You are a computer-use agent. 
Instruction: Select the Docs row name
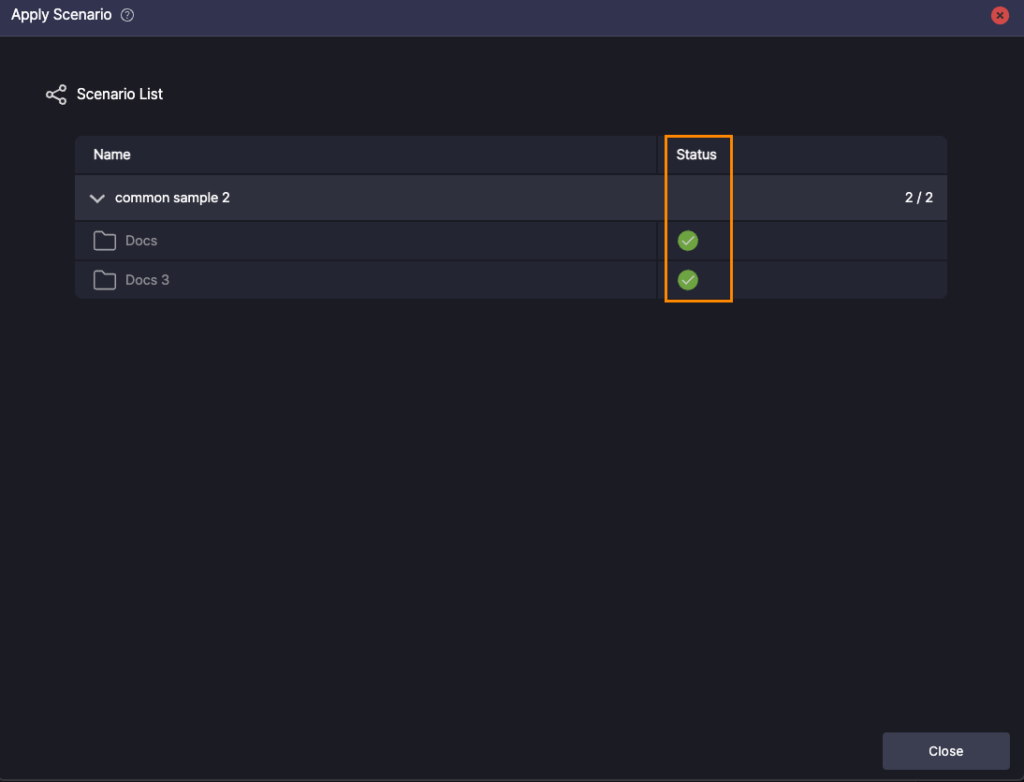(x=141, y=241)
